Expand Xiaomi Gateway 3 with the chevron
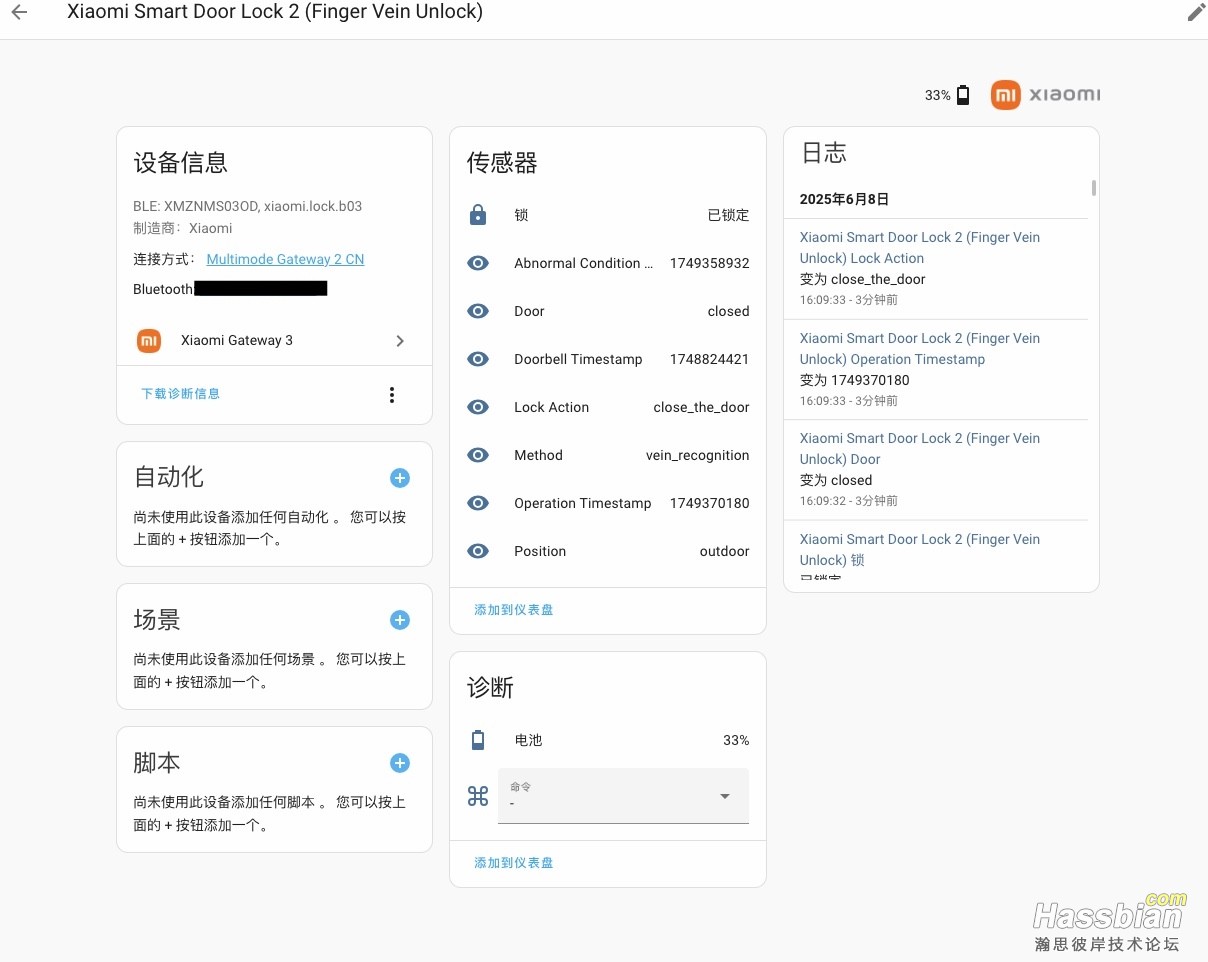1208x962 pixels. (x=400, y=341)
